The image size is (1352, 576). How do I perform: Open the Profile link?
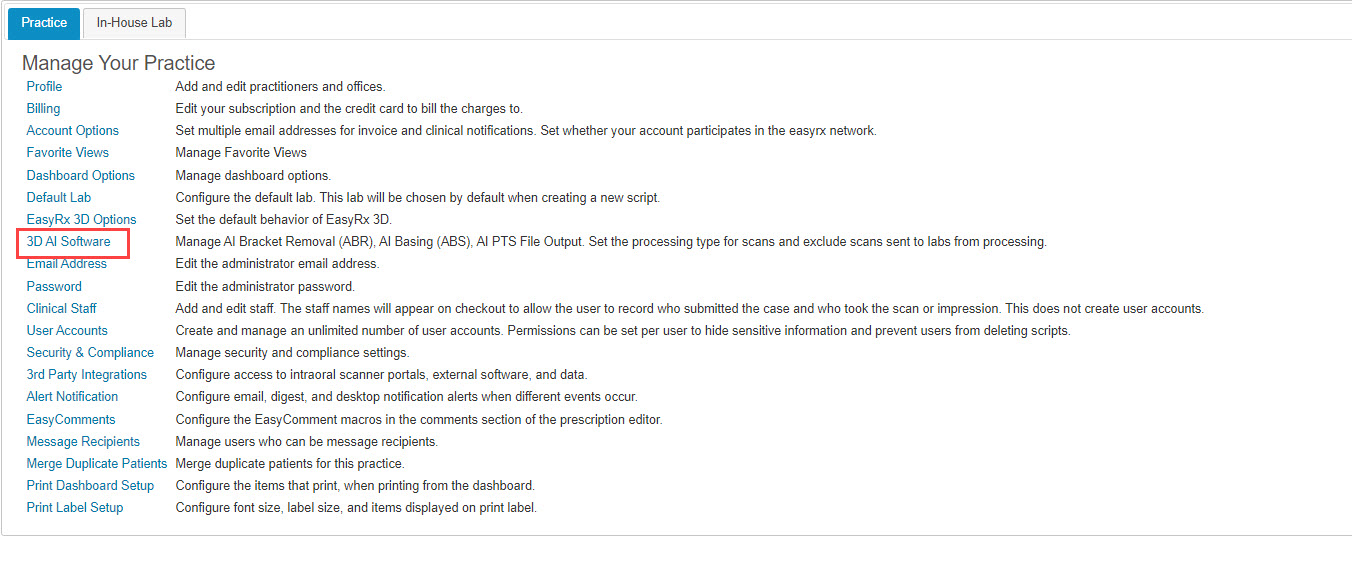44,86
